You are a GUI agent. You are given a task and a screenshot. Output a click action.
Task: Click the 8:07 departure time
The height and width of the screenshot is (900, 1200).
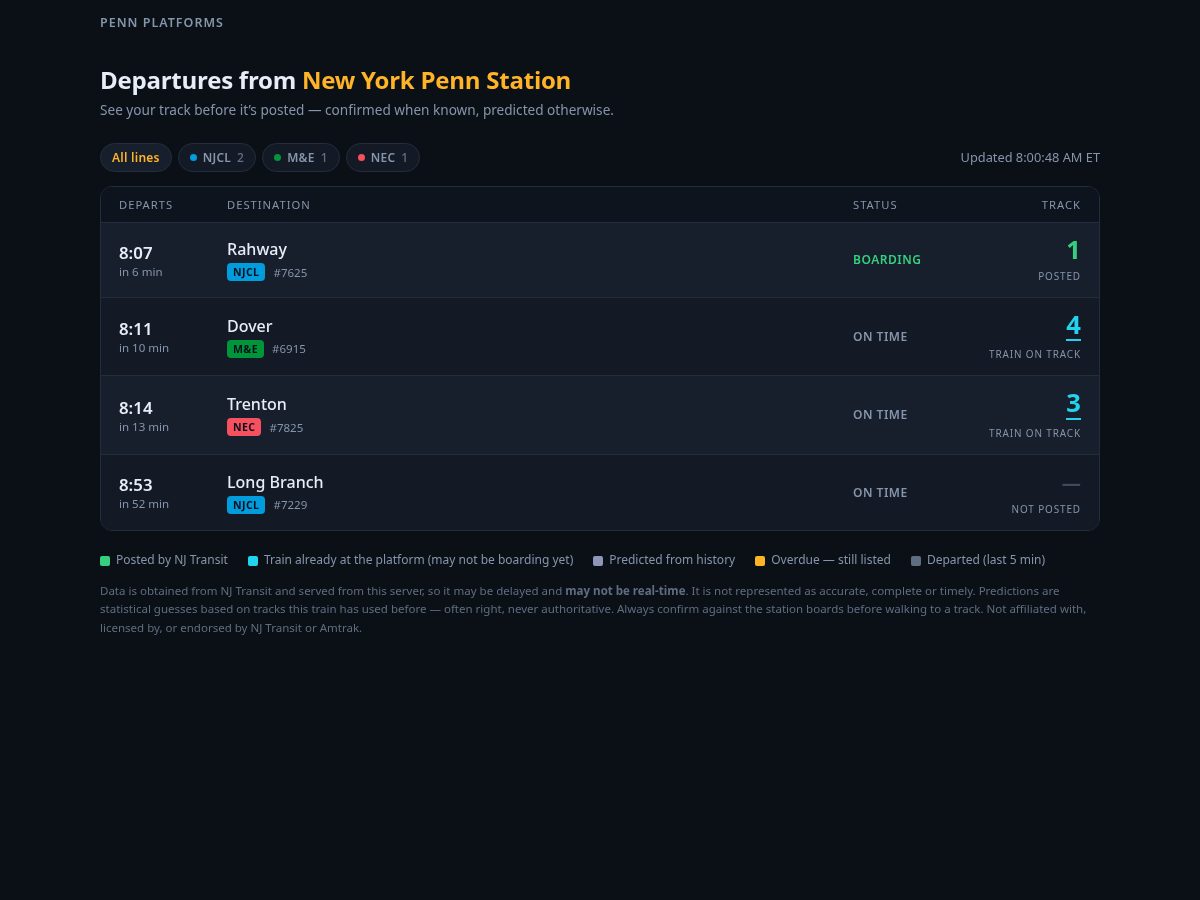click(x=136, y=253)
